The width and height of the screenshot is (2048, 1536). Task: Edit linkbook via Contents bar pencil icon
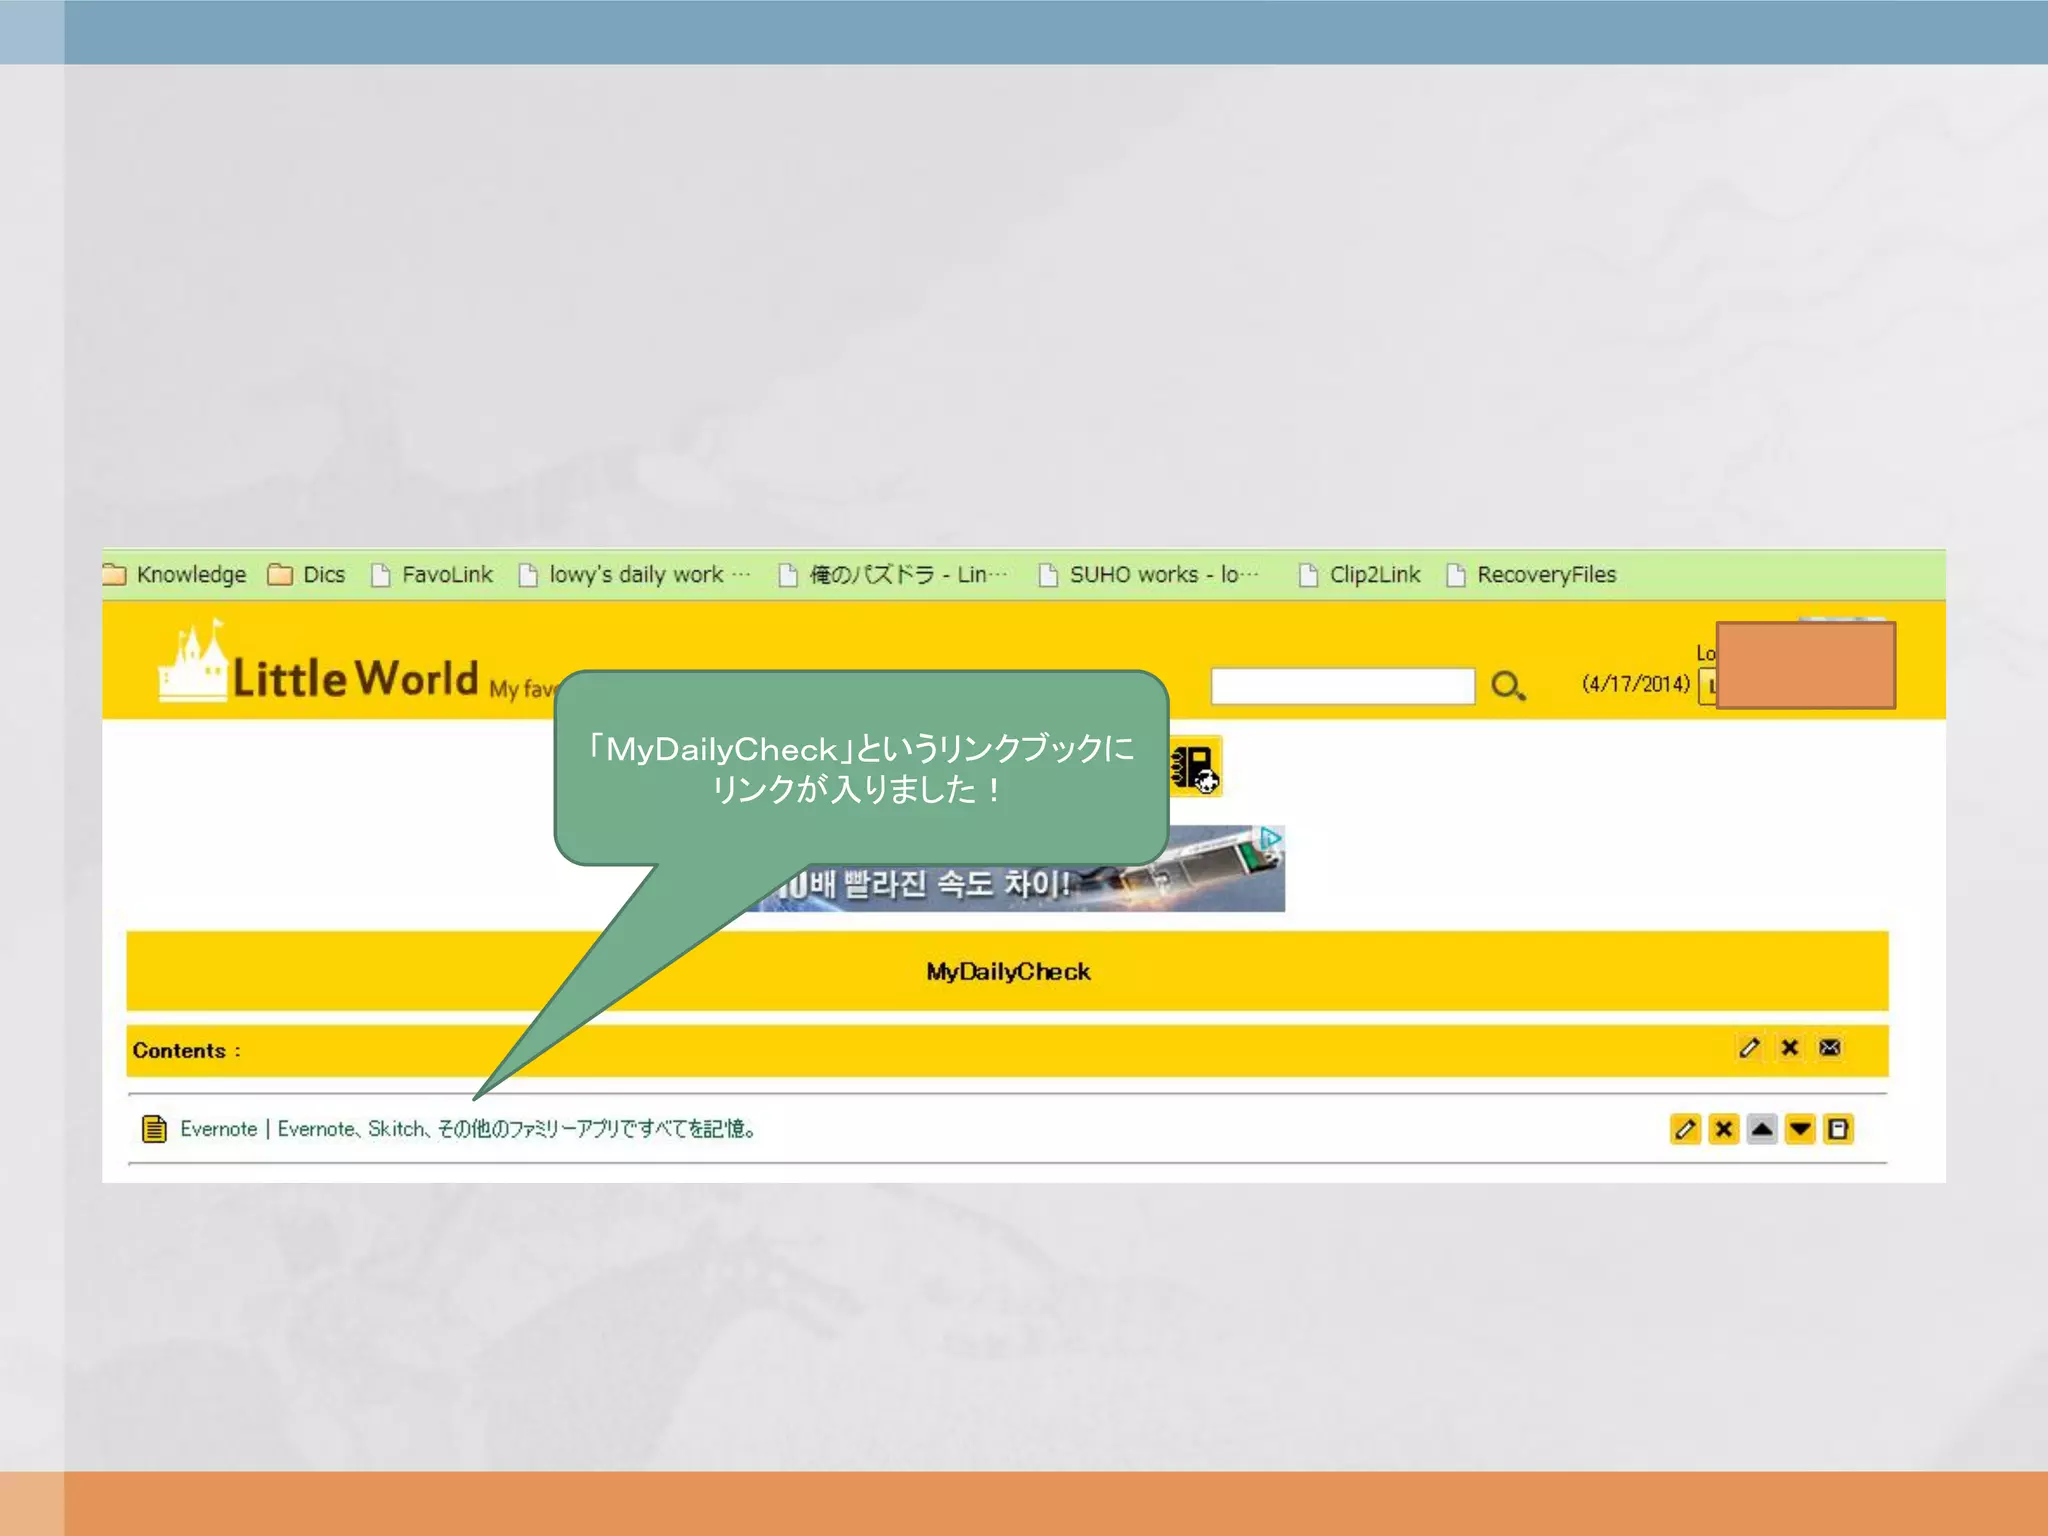pyautogui.click(x=1749, y=1048)
